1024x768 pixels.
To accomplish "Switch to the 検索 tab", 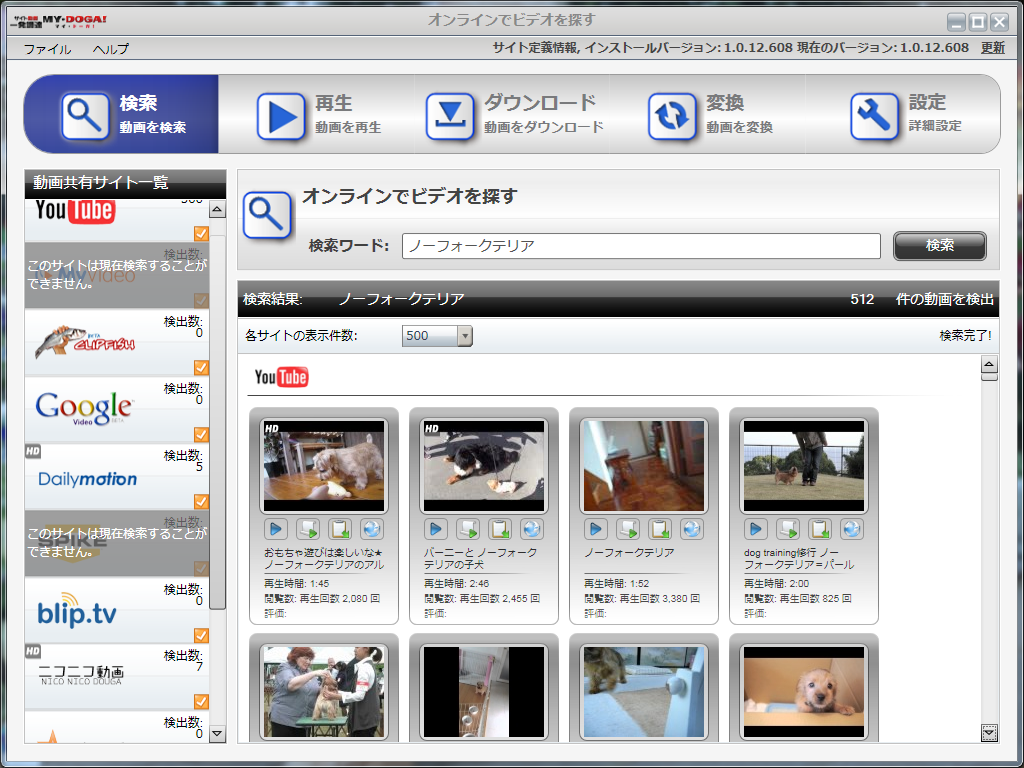I will [x=121, y=114].
